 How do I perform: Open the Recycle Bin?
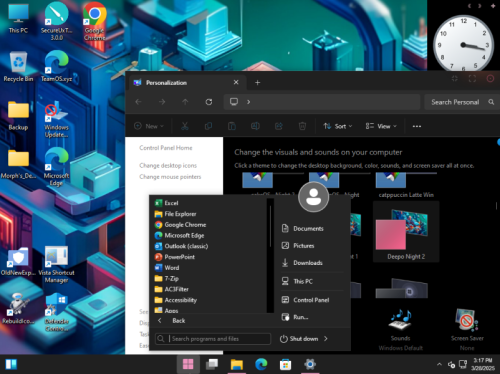point(18,67)
